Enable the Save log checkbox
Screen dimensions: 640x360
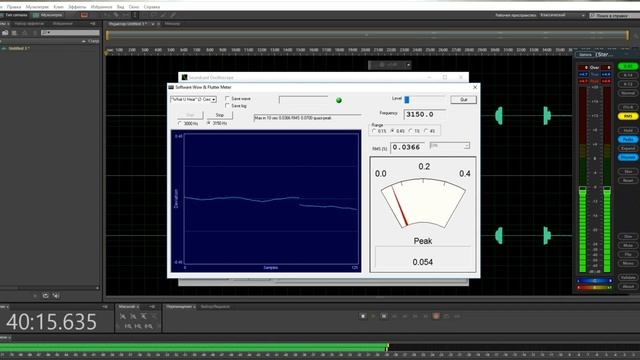pos(228,106)
